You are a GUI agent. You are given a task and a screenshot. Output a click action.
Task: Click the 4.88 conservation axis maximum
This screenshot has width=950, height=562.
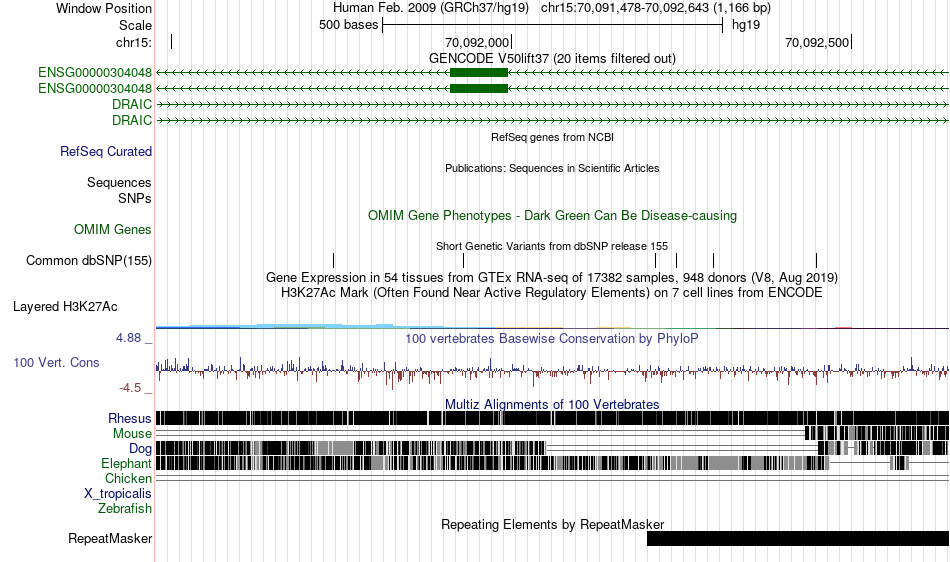129,338
